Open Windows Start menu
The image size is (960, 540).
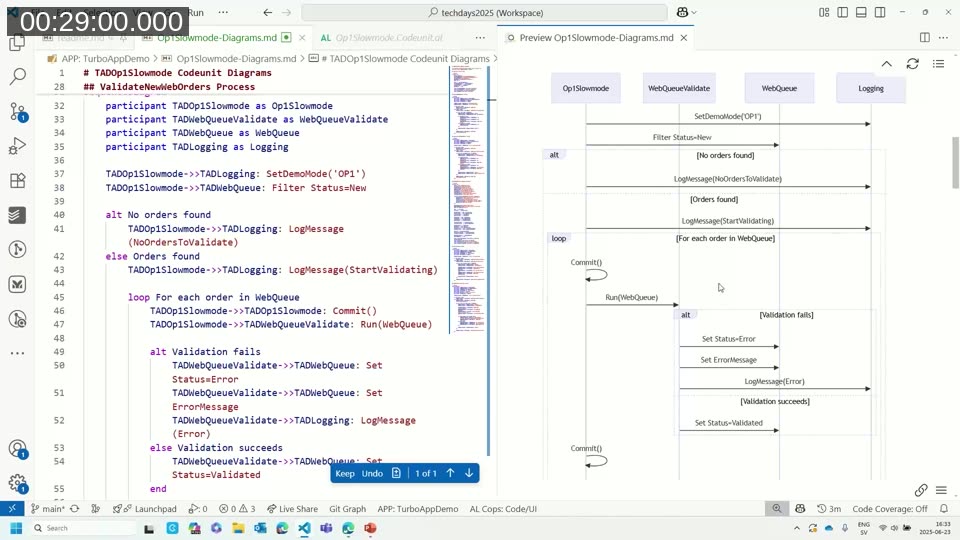[x=16, y=528]
